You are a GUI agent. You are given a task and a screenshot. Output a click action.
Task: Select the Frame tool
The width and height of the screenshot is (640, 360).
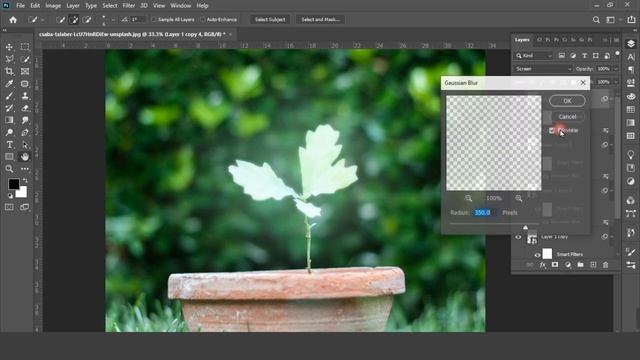[x=25, y=71]
